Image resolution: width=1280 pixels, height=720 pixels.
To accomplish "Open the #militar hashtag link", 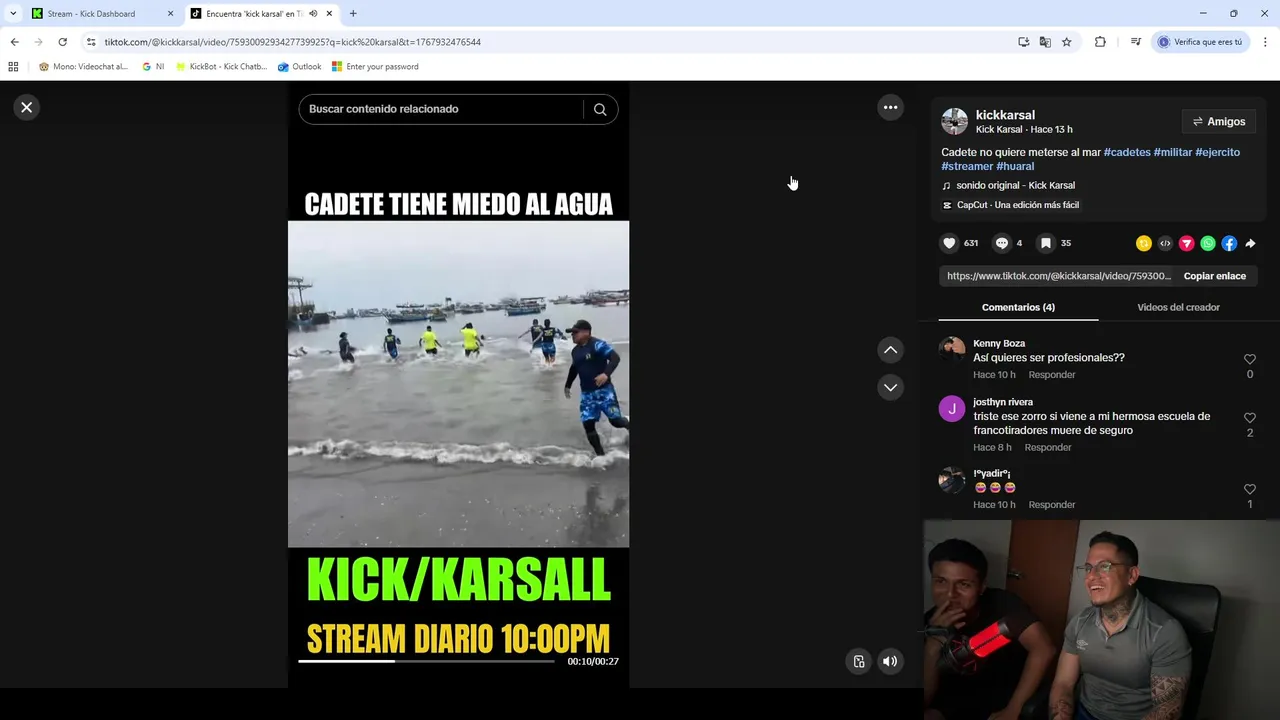I will coord(1173,152).
